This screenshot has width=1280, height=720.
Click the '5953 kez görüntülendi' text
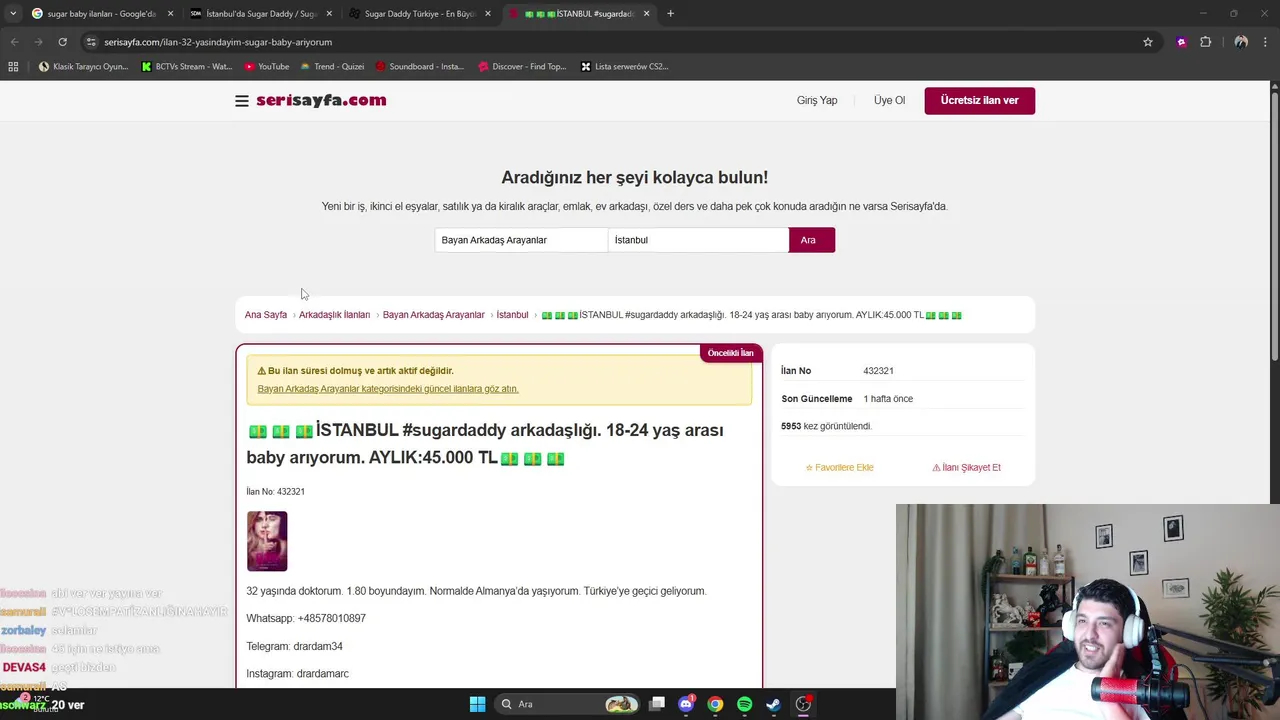(826, 426)
